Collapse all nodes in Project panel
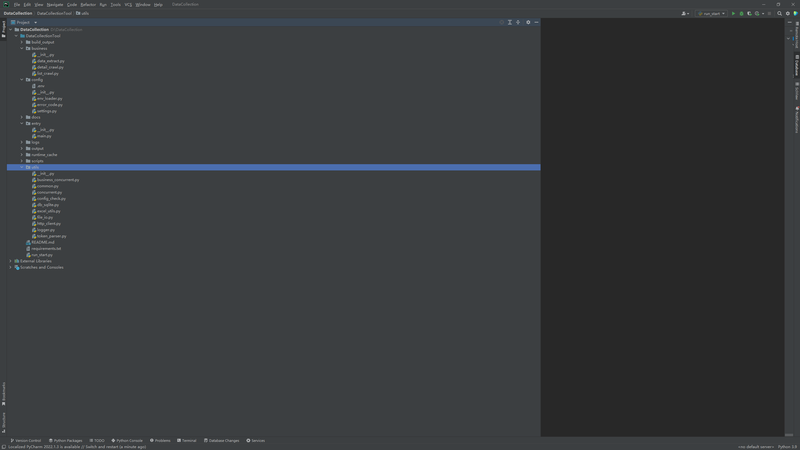 coord(518,22)
